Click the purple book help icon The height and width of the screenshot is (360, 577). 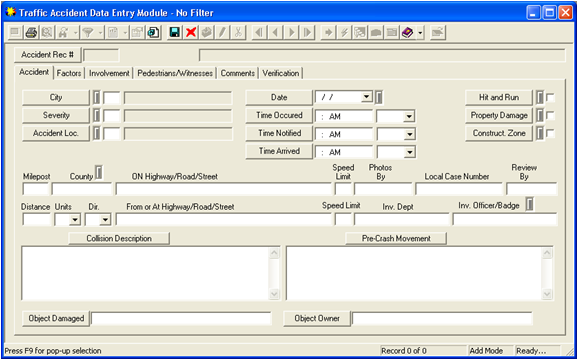pos(408,33)
